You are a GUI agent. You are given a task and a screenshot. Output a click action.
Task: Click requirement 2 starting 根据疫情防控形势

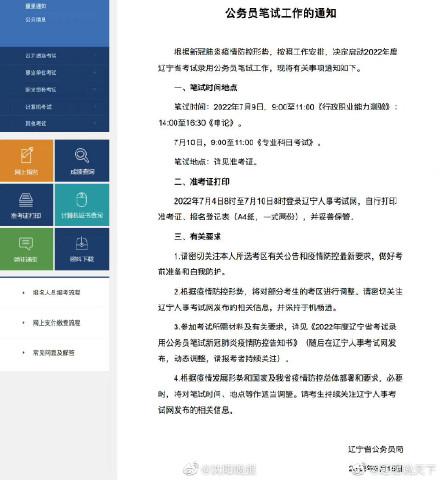click(288, 292)
